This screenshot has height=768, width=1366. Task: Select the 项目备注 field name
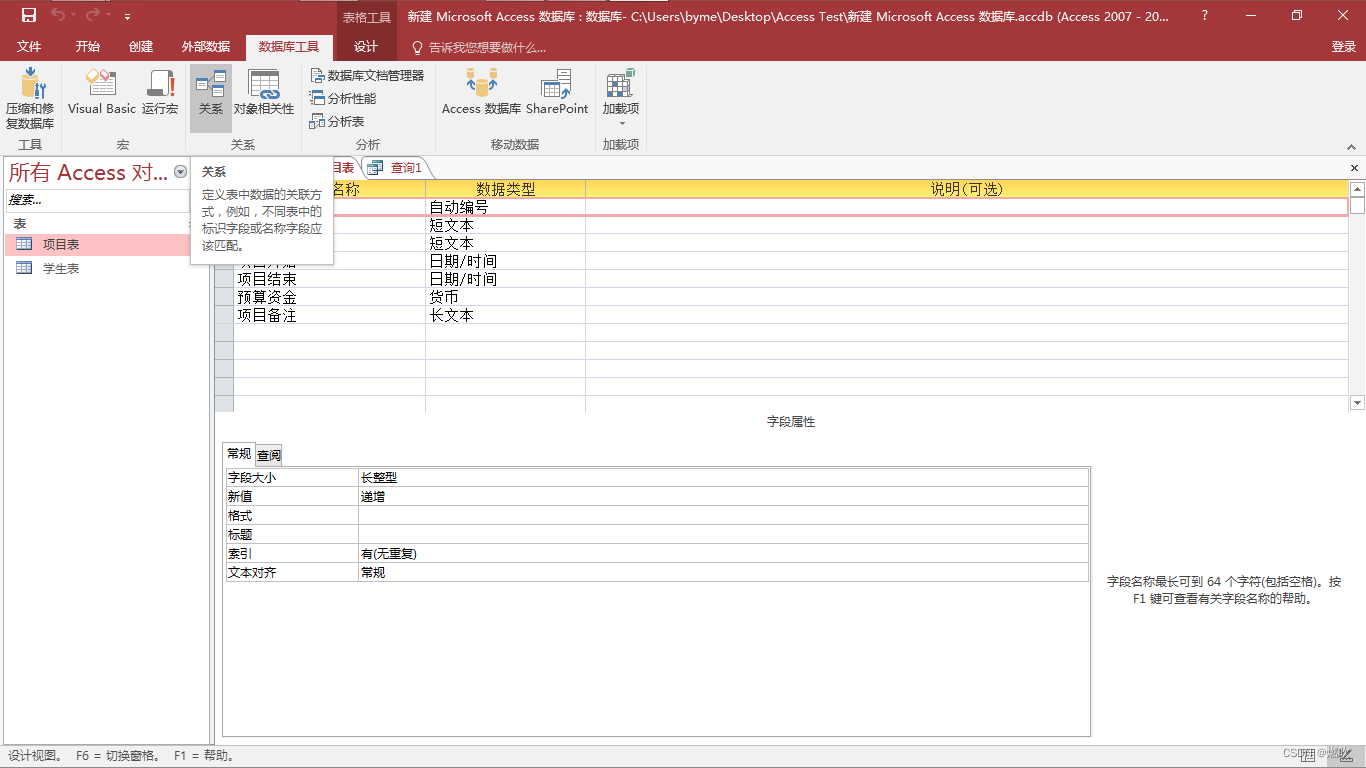click(x=329, y=315)
